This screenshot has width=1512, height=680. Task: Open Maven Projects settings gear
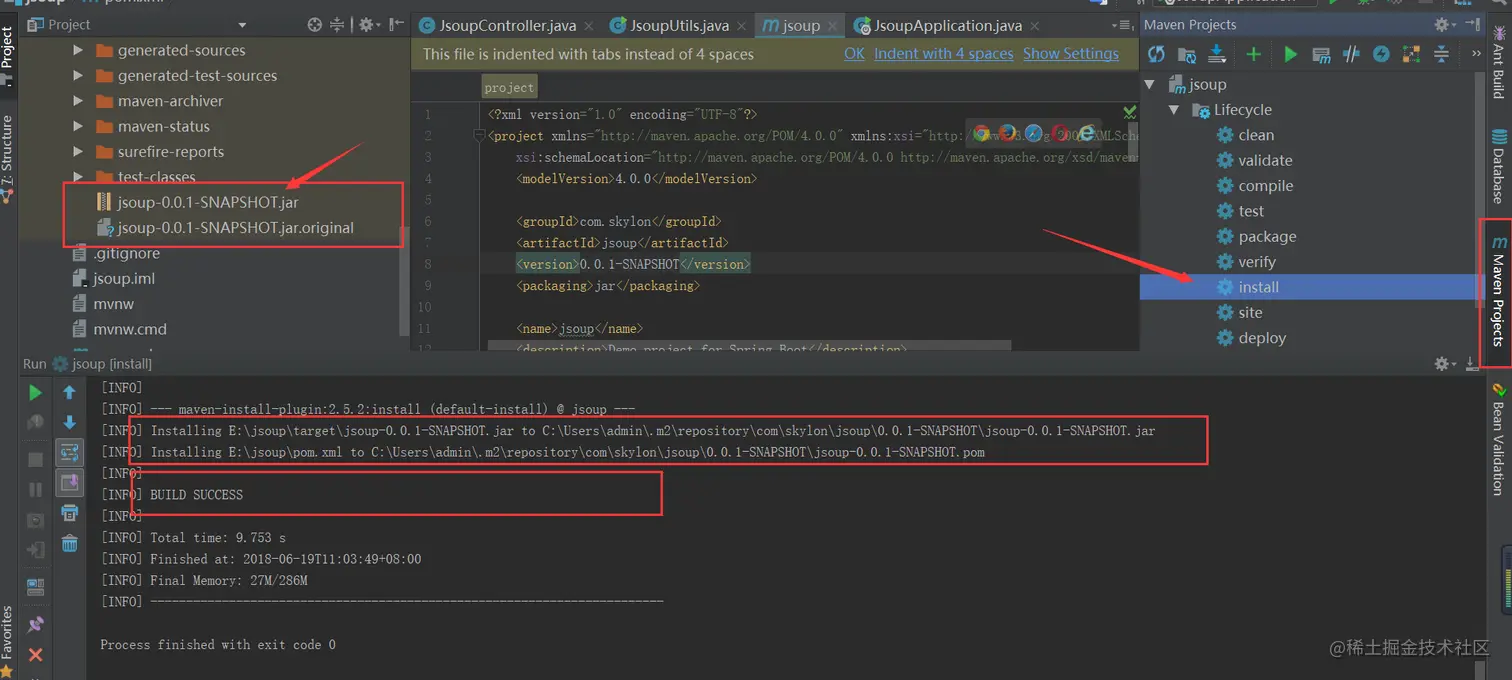coord(1445,24)
